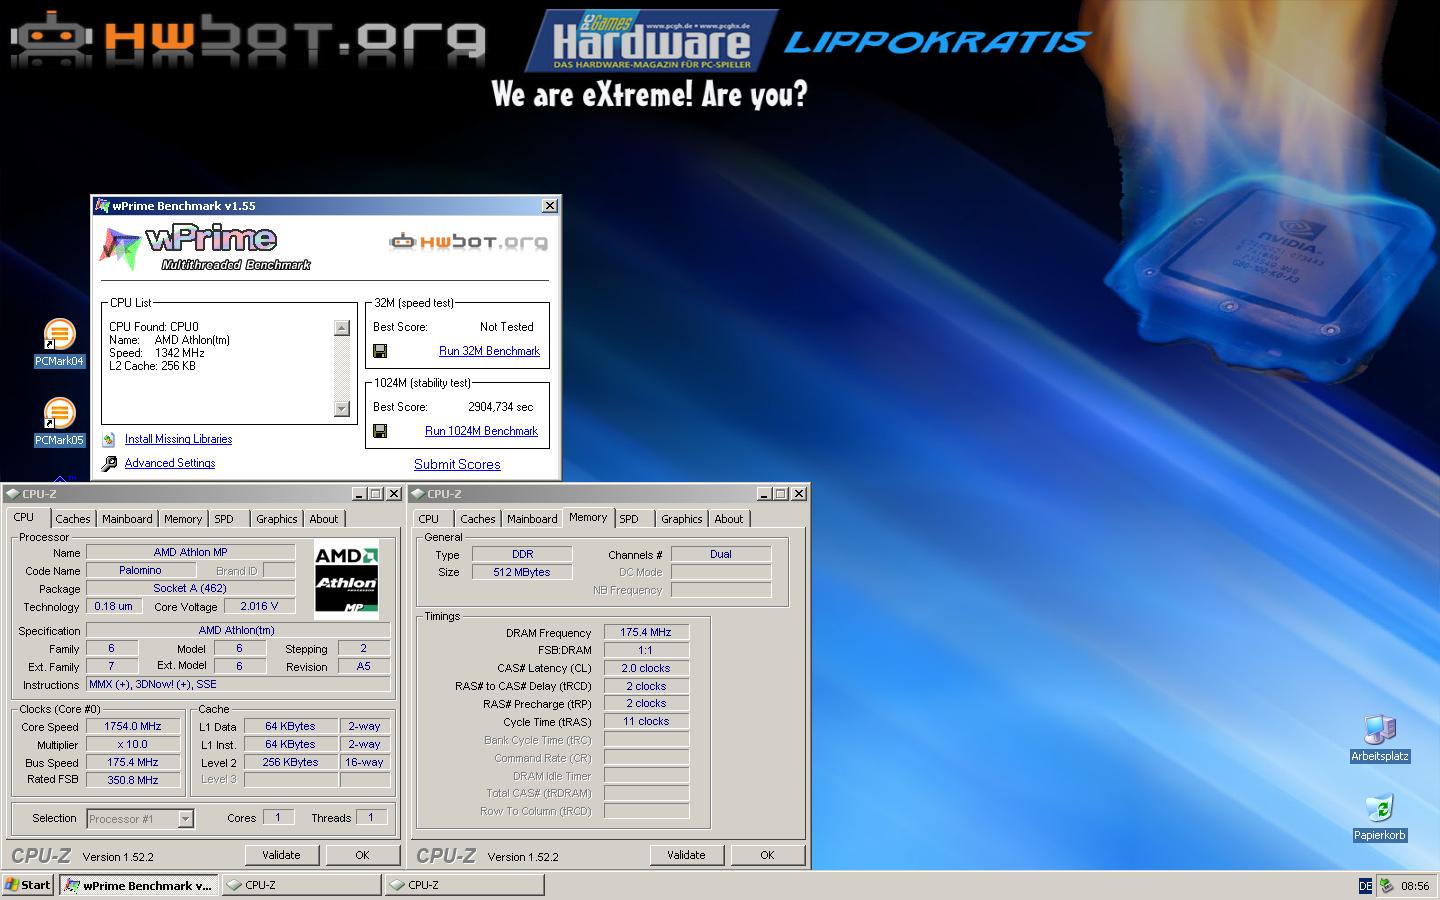Screen dimensions: 1440x900
Task: Switch to Mainboard tab in left CPU-Z
Action: pyautogui.click(x=127, y=519)
